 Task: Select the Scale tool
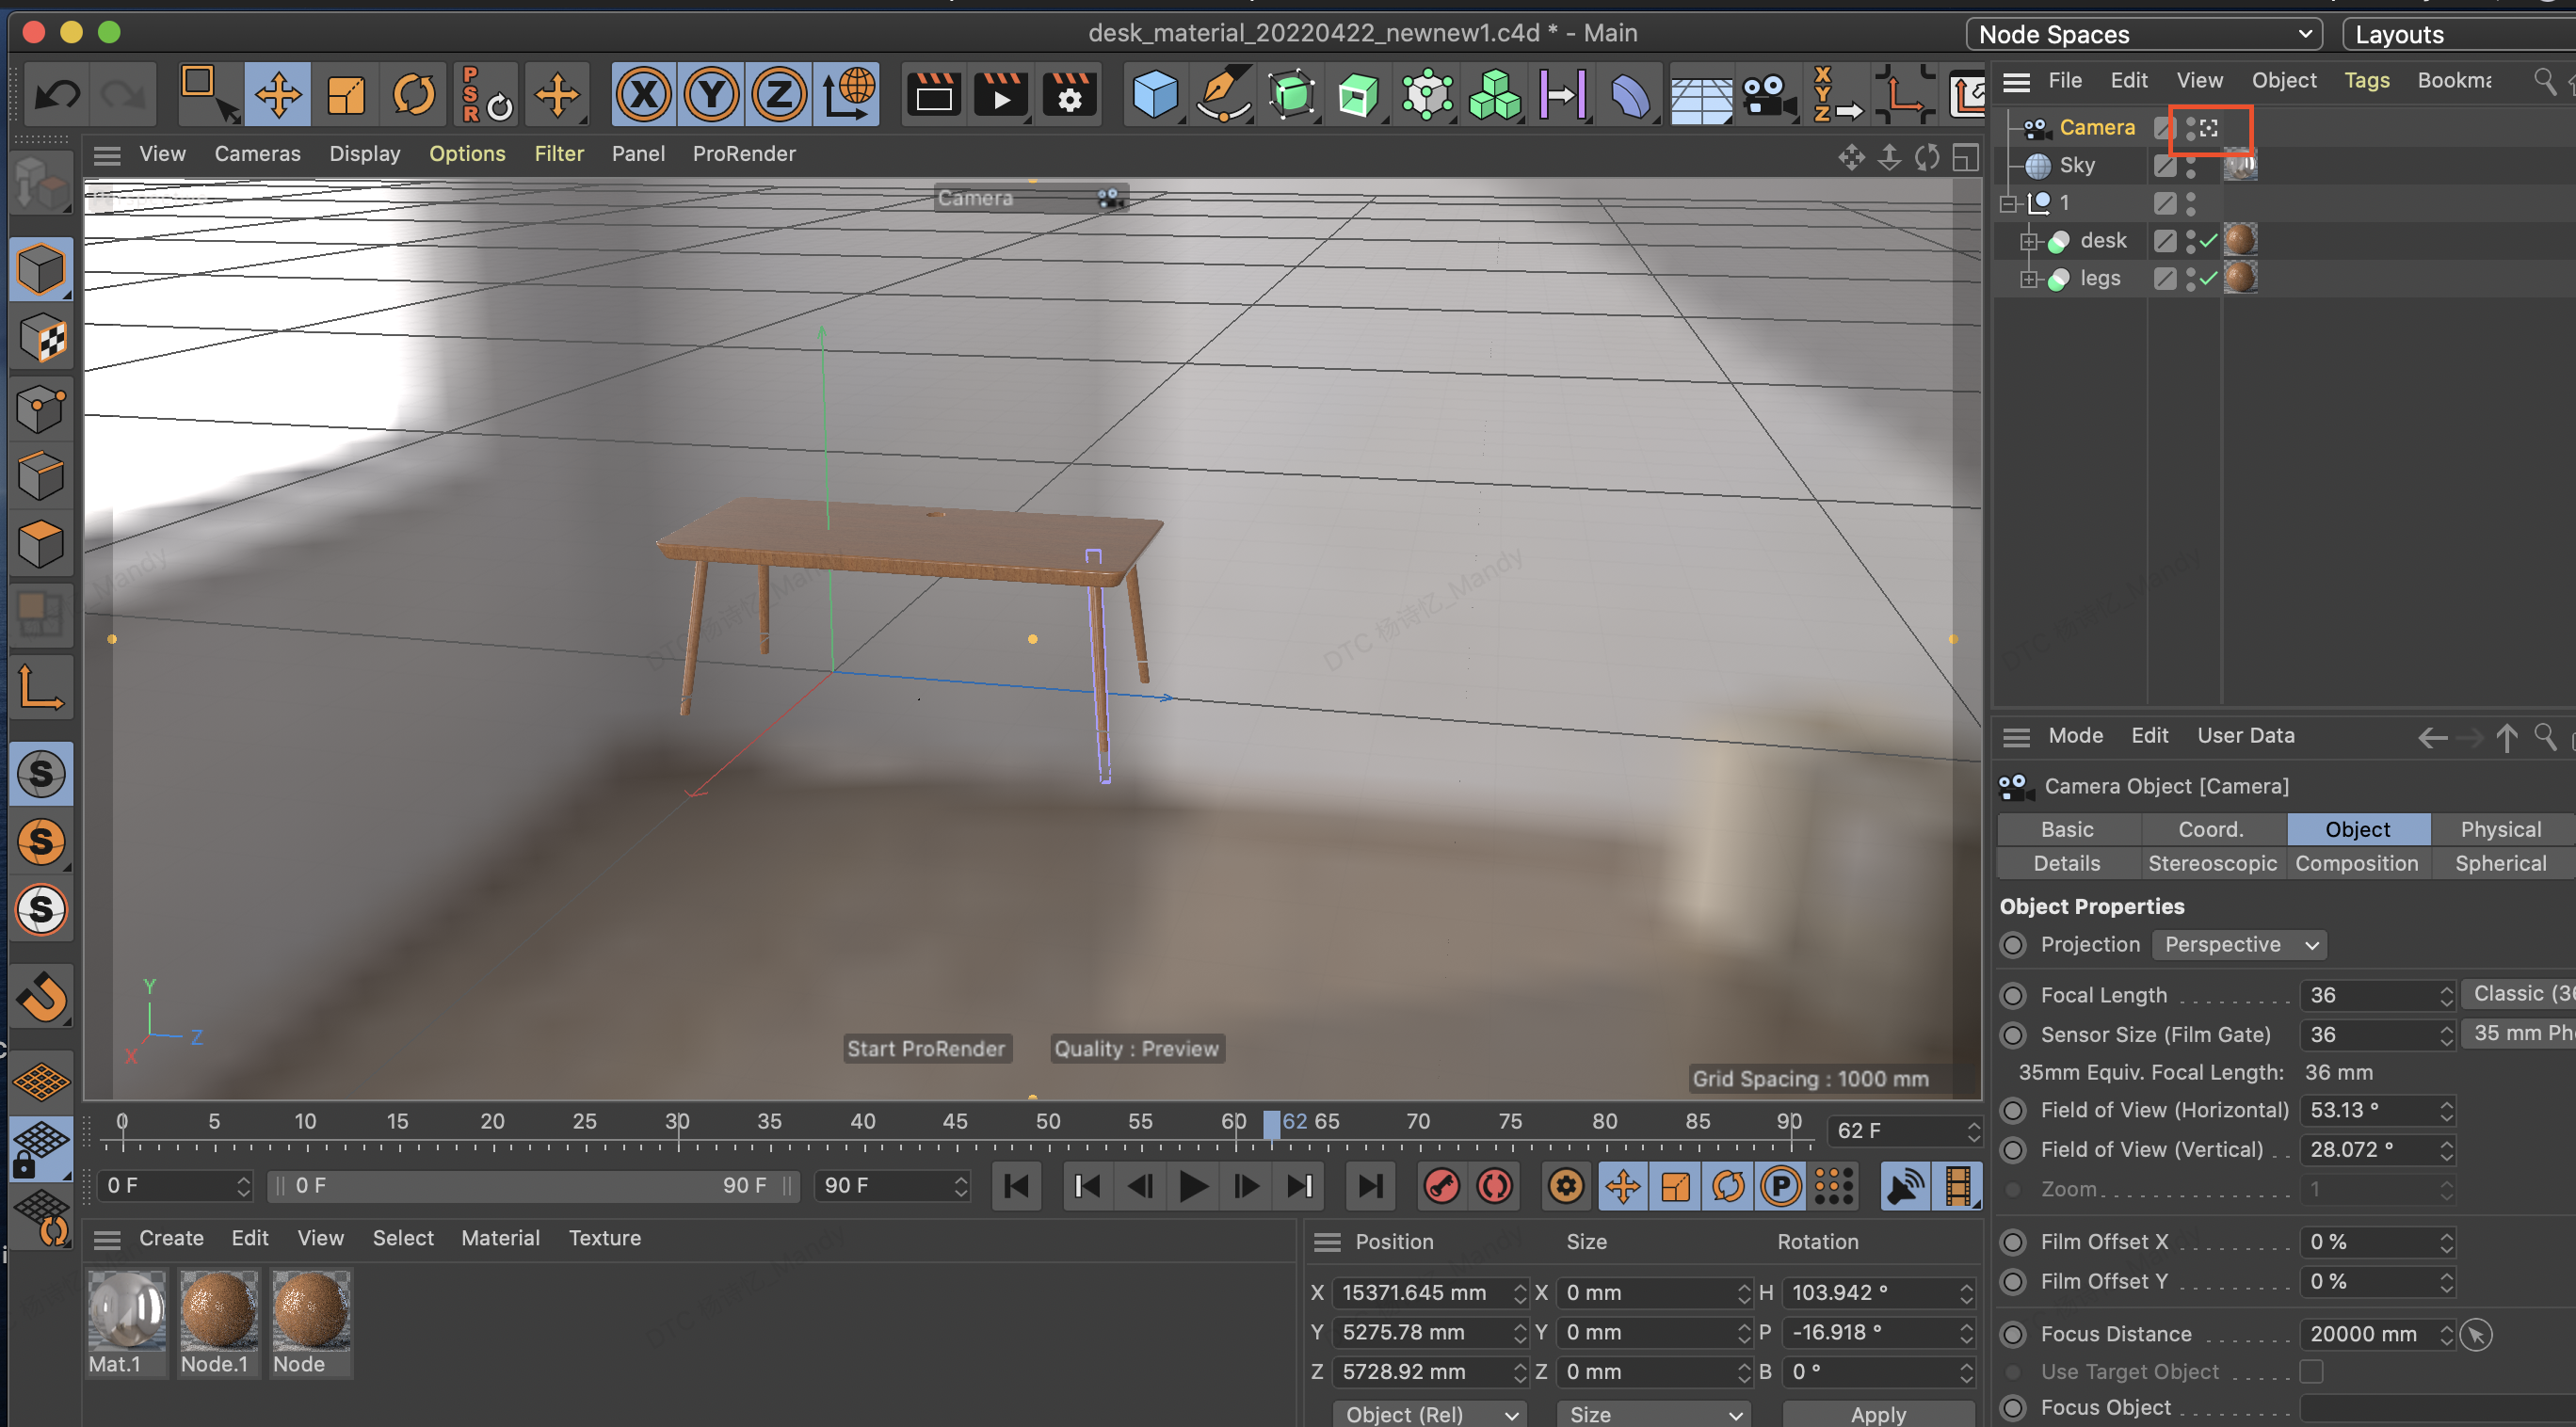(346, 95)
